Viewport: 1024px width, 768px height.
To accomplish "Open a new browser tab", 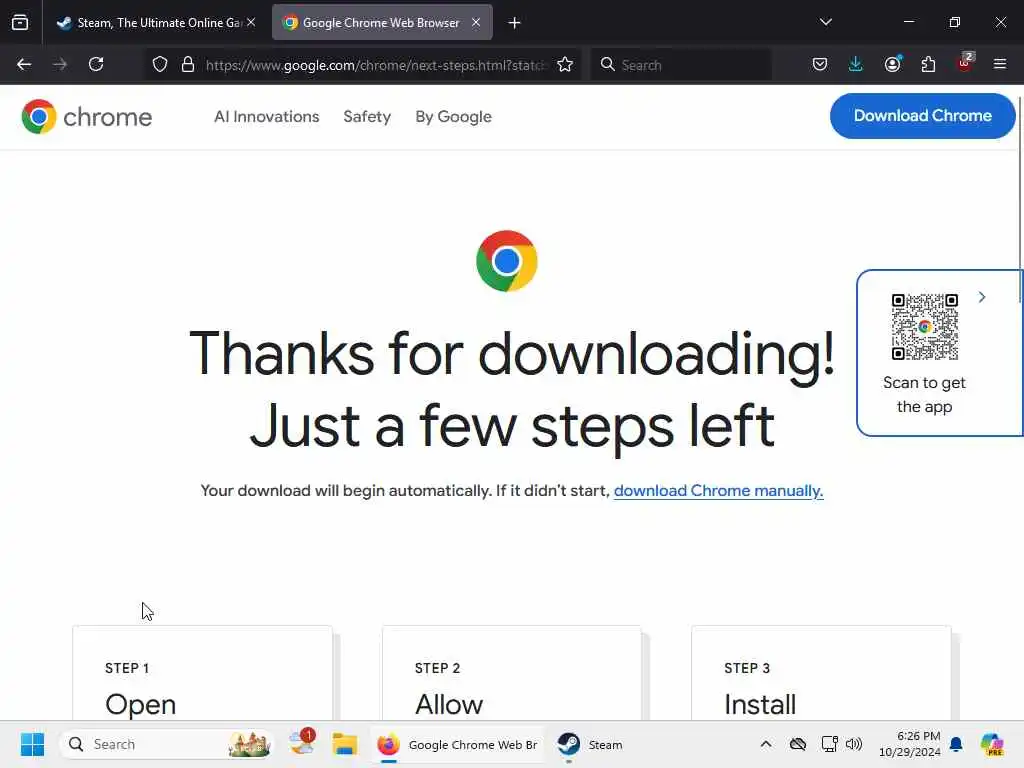I will (x=515, y=23).
